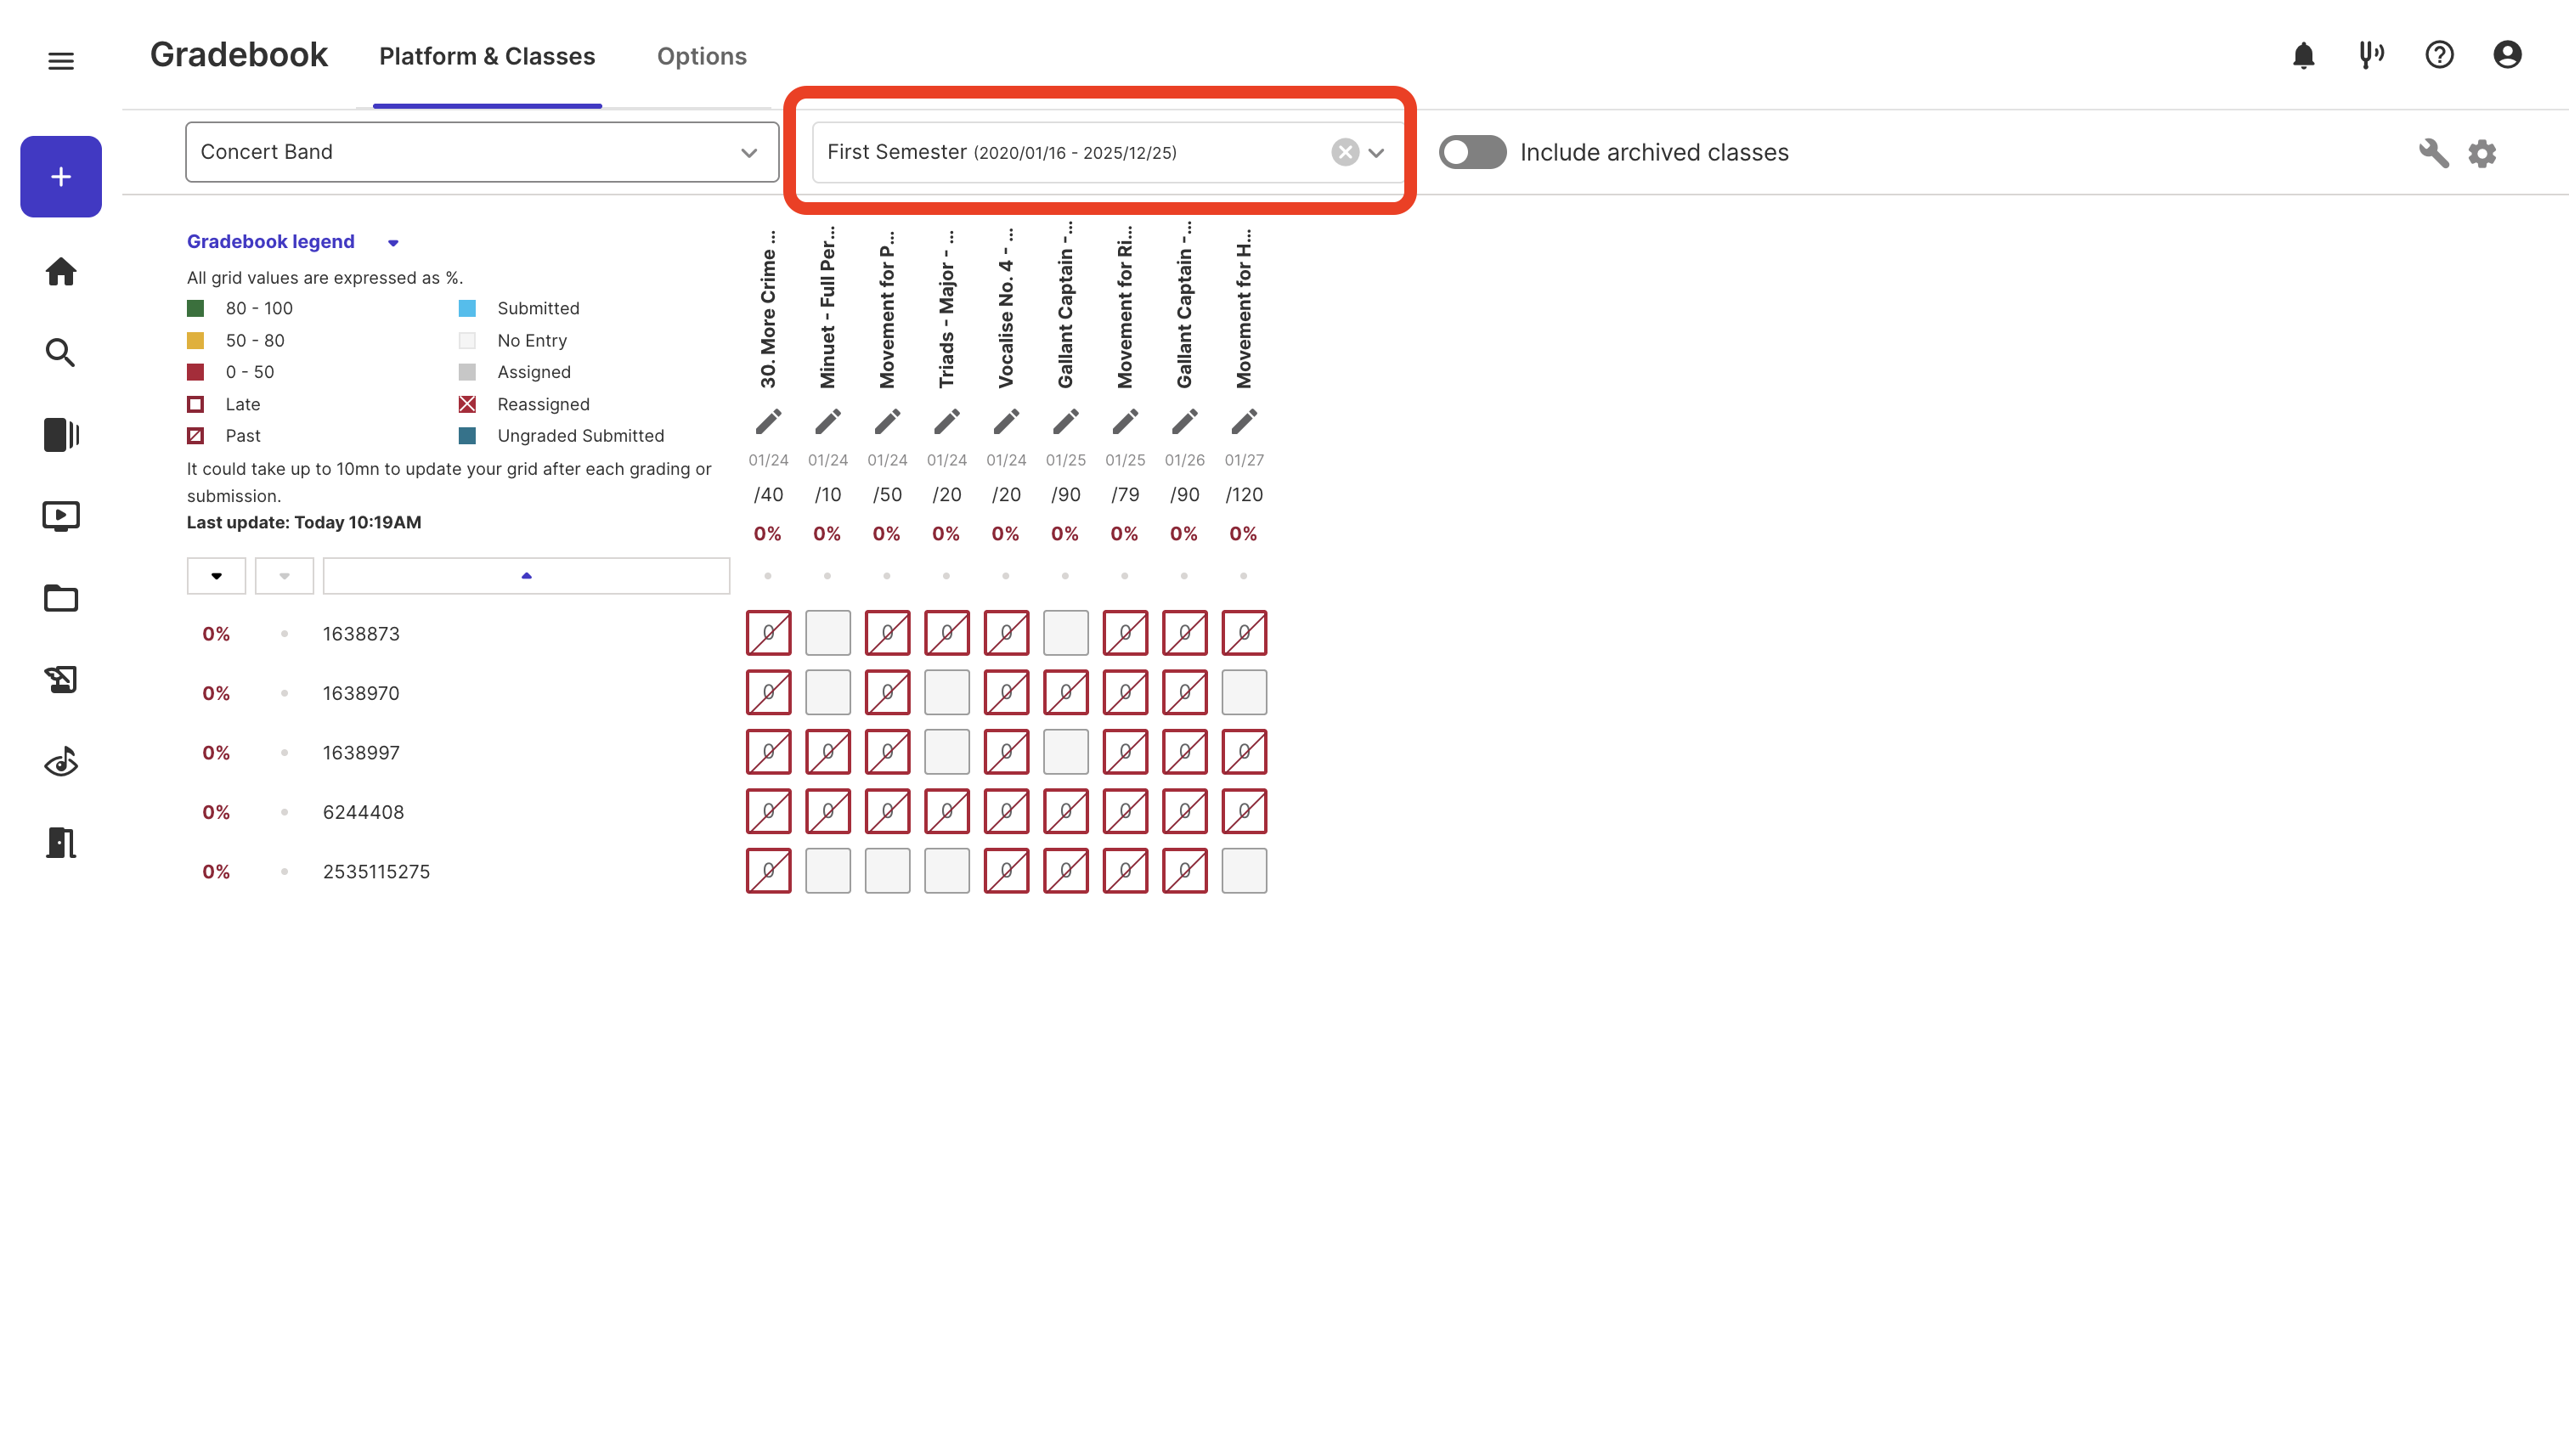
Task: Clear the First Semester selection with the x
Action: [x=1344, y=152]
